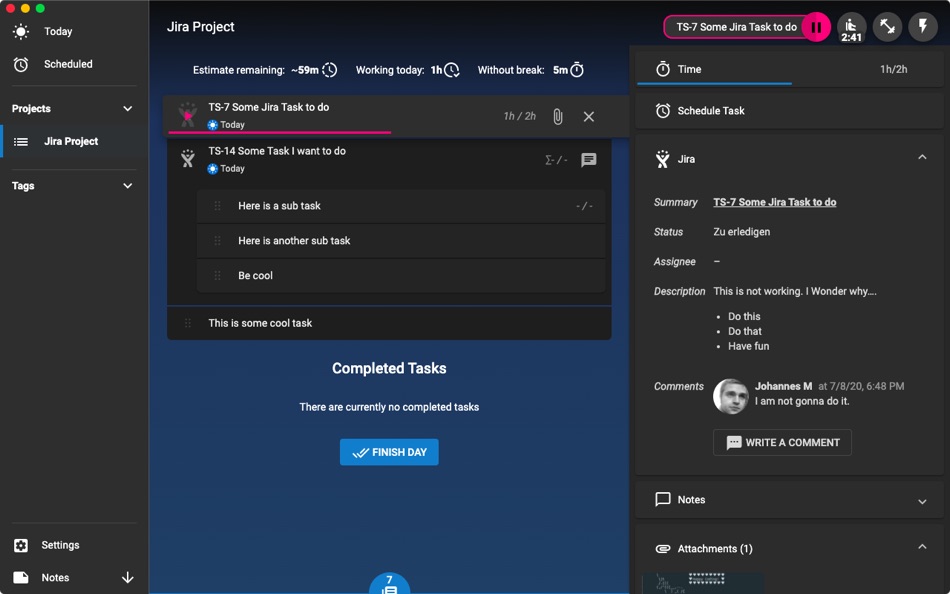Toggle focus mode with the arrows icon
Image resolution: width=950 pixels, height=594 pixels.
pyautogui.click(x=887, y=27)
